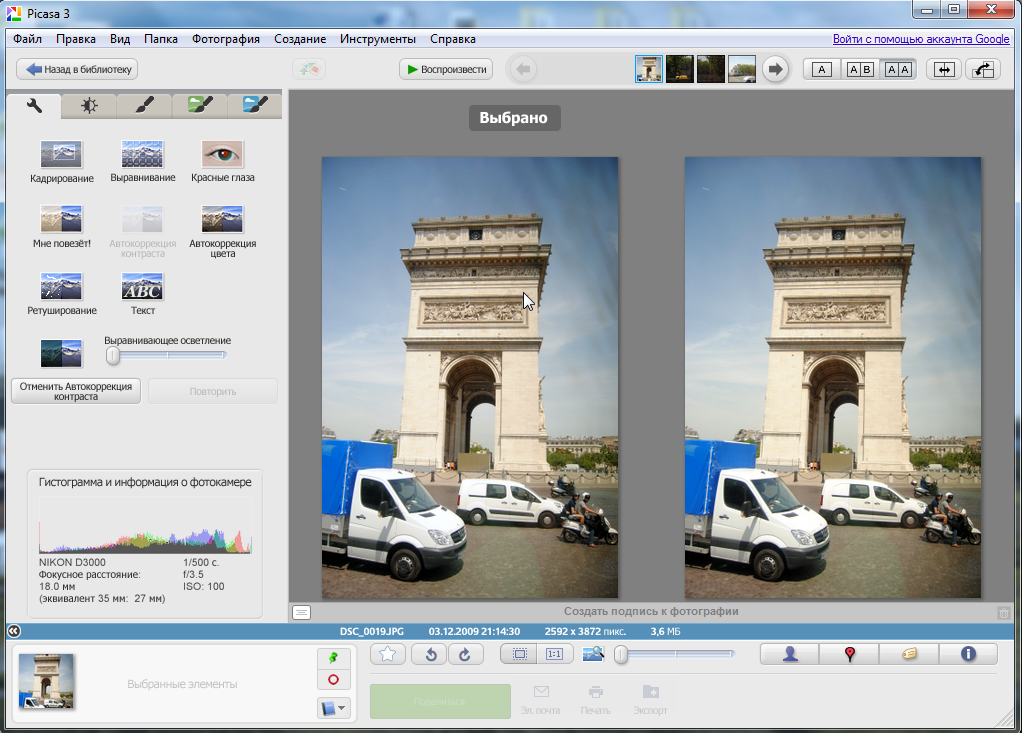
Task: Open the places map pin panel
Action: point(849,654)
